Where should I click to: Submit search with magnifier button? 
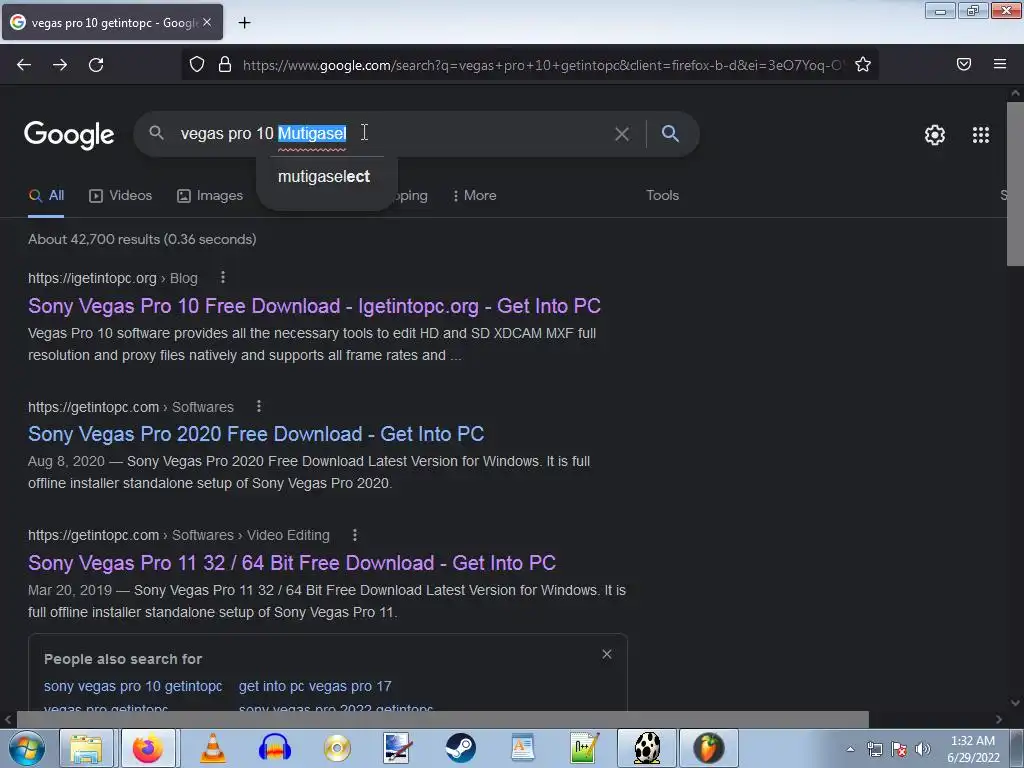tap(670, 134)
